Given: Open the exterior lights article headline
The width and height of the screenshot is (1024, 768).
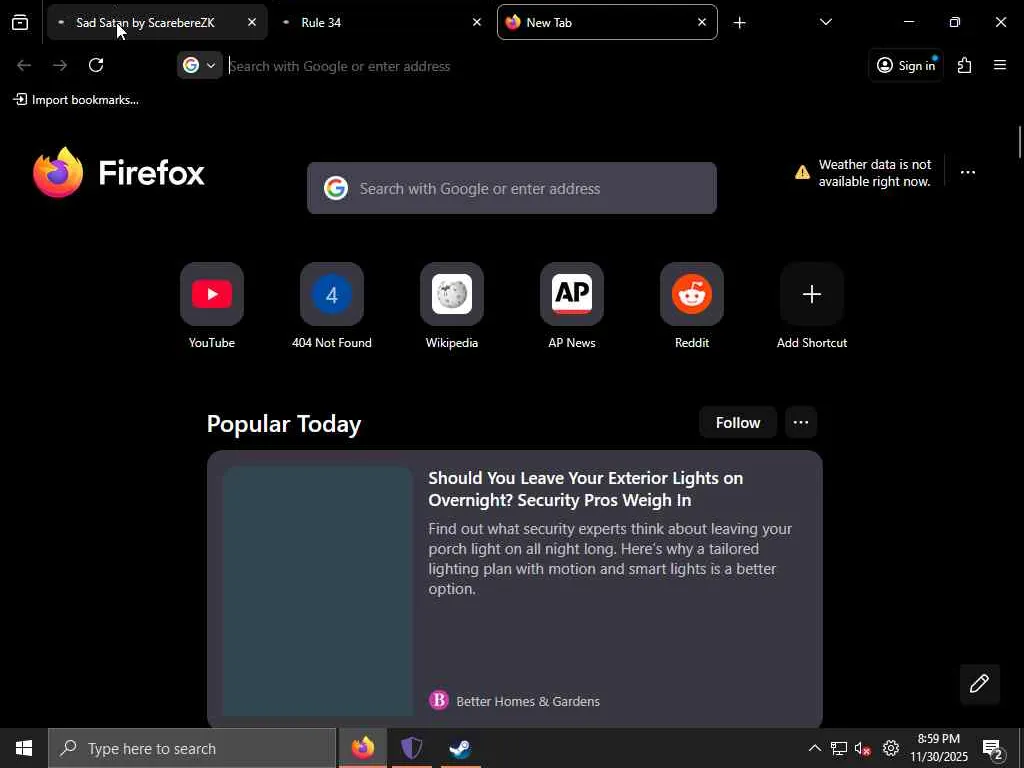Looking at the screenshot, I should coord(586,488).
